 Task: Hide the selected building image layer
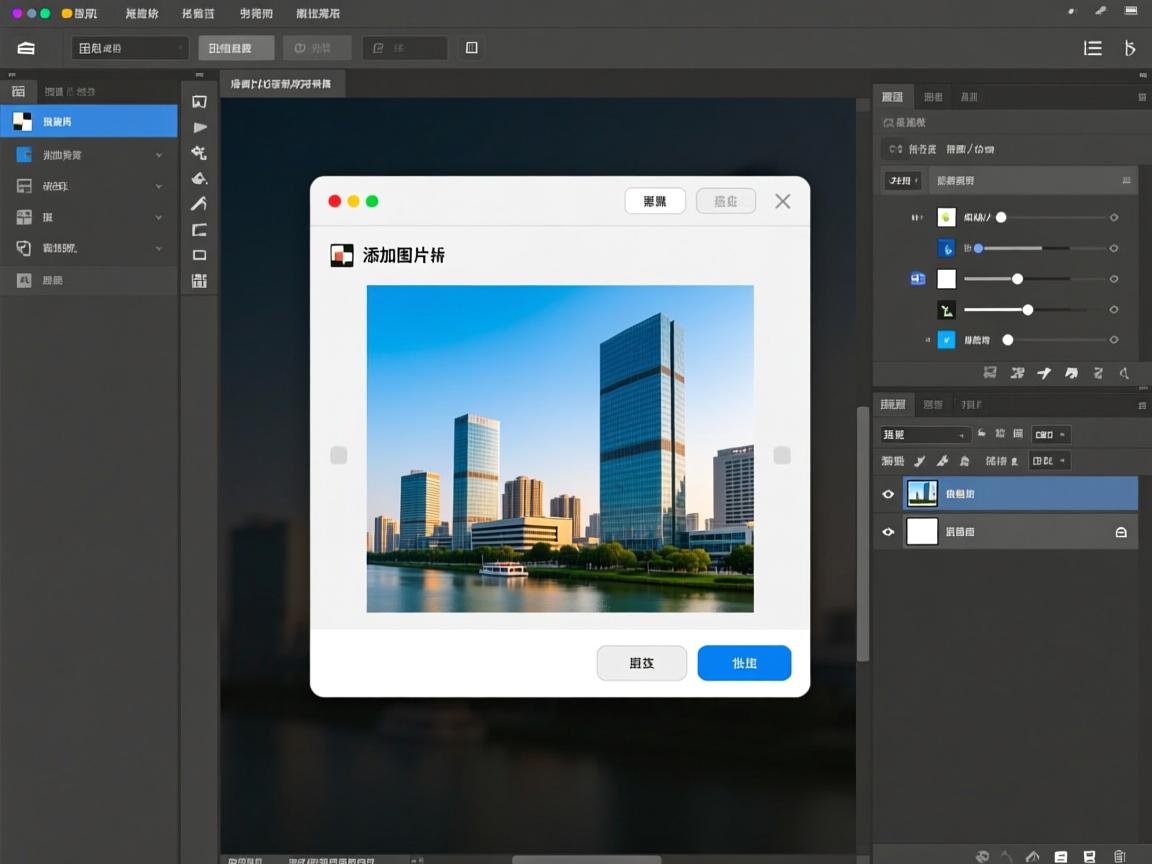887,493
